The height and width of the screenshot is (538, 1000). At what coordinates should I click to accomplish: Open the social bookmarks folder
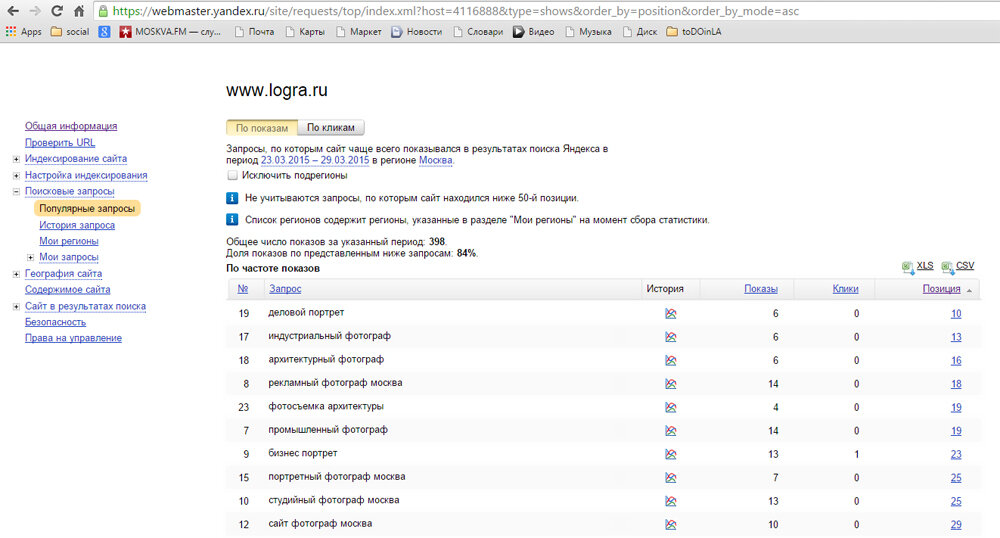70,31
